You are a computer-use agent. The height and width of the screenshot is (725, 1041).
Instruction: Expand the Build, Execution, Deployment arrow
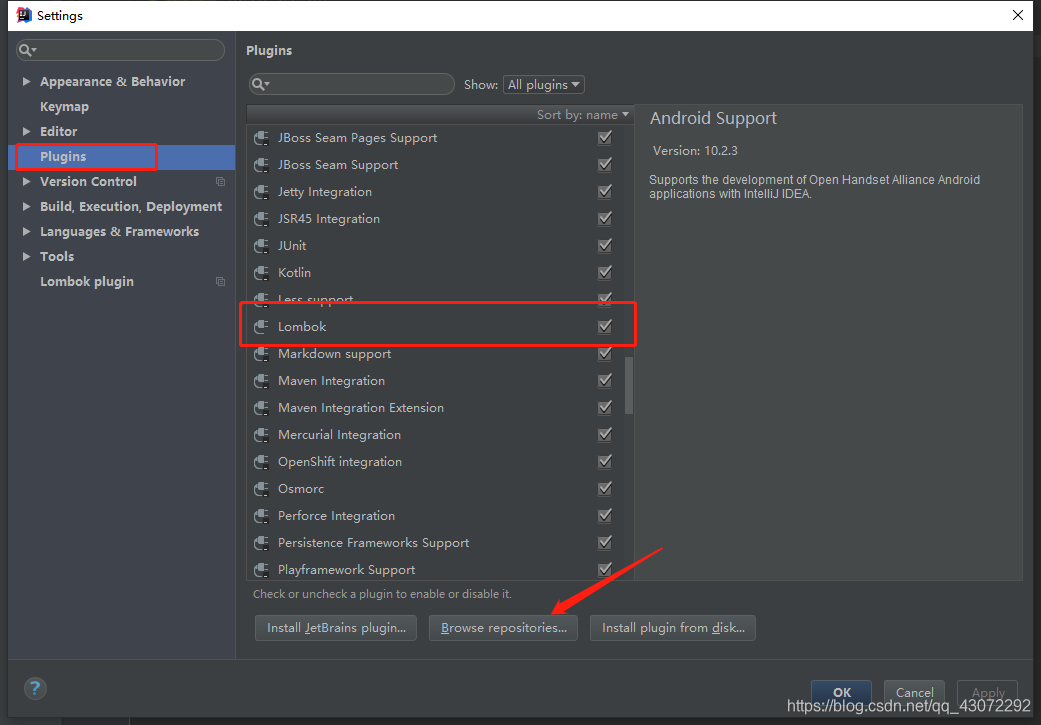click(x=27, y=206)
